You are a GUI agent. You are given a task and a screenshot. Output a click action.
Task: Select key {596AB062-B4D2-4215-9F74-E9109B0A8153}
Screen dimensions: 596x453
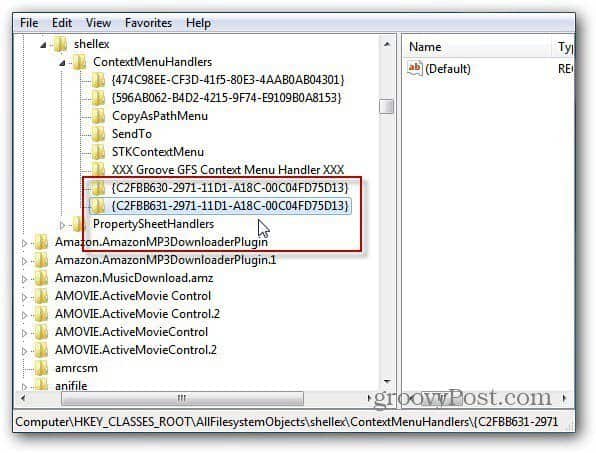click(x=227, y=98)
